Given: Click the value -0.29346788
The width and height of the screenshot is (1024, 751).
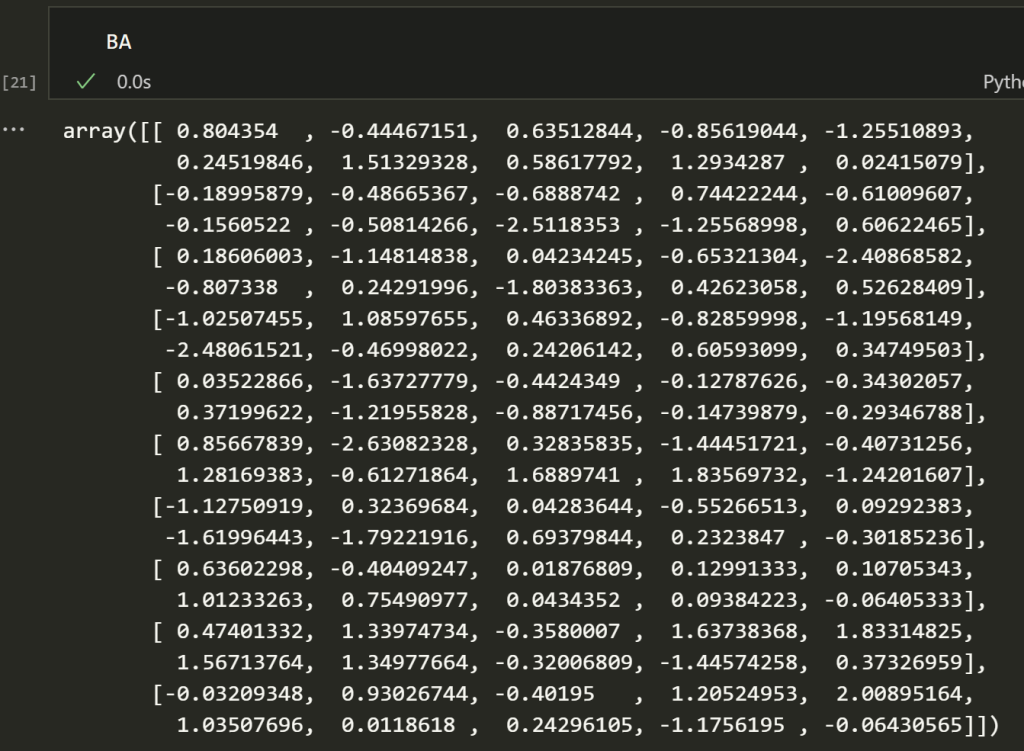Looking at the screenshot, I should coord(893,413).
